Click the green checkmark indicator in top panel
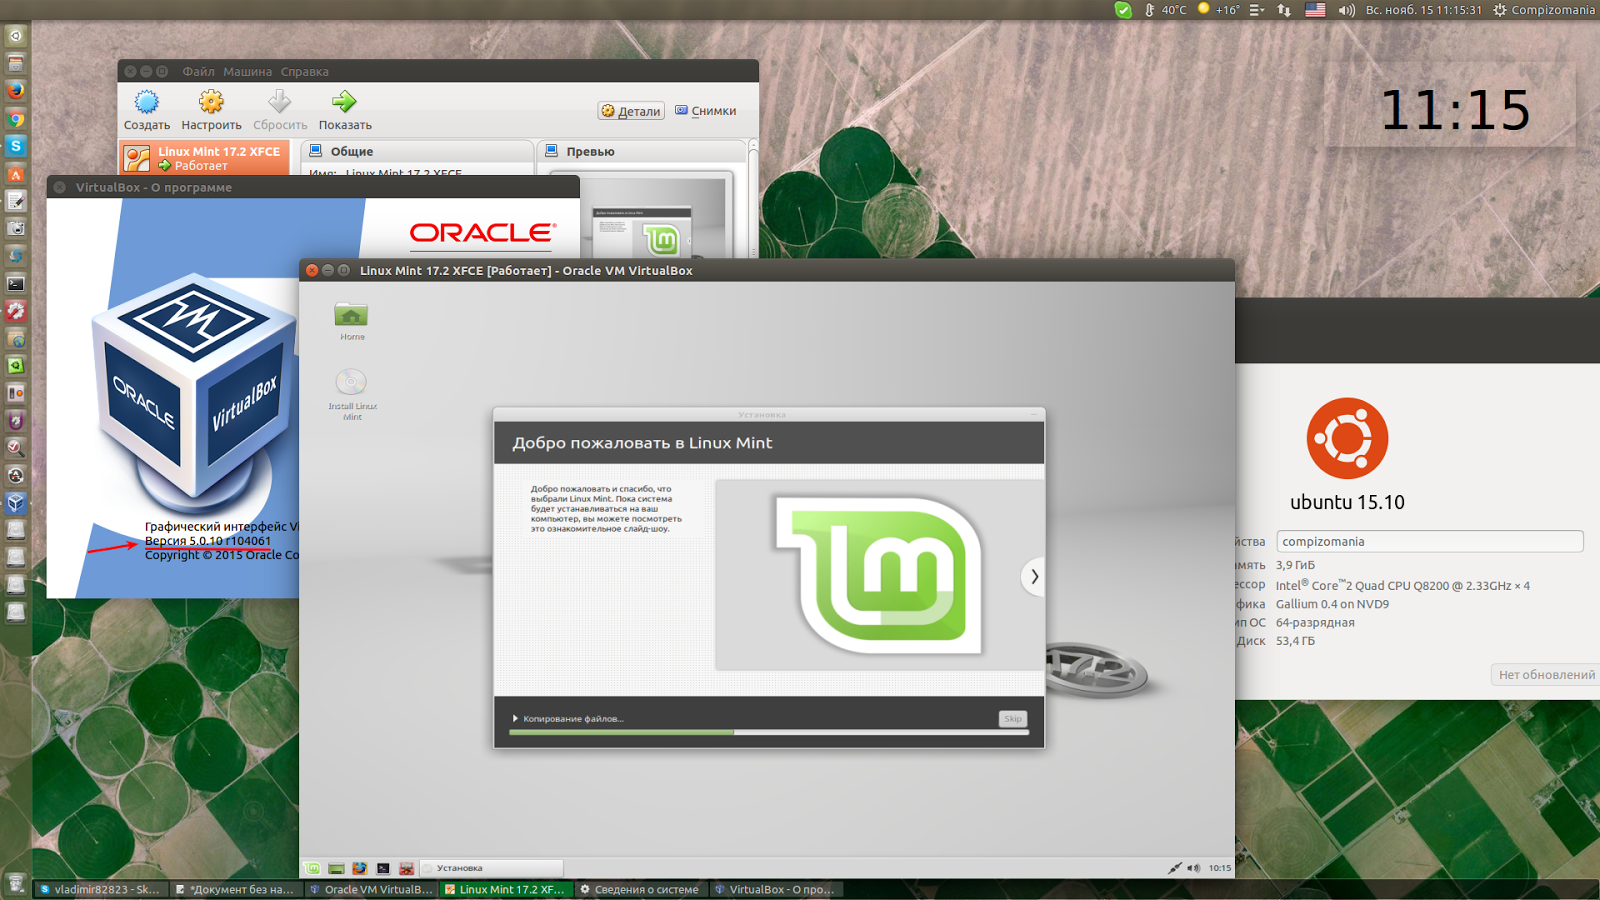 point(1123,10)
